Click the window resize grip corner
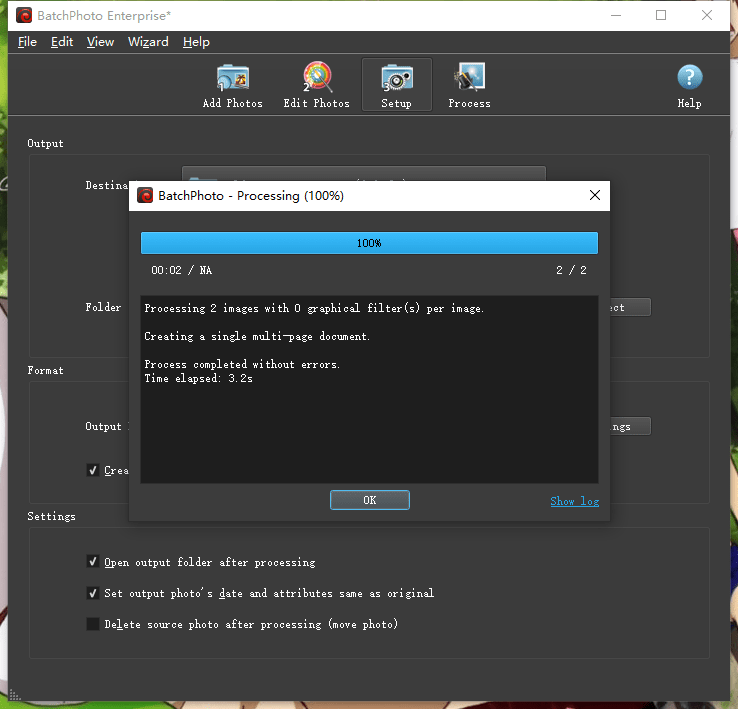 coord(15,695)
